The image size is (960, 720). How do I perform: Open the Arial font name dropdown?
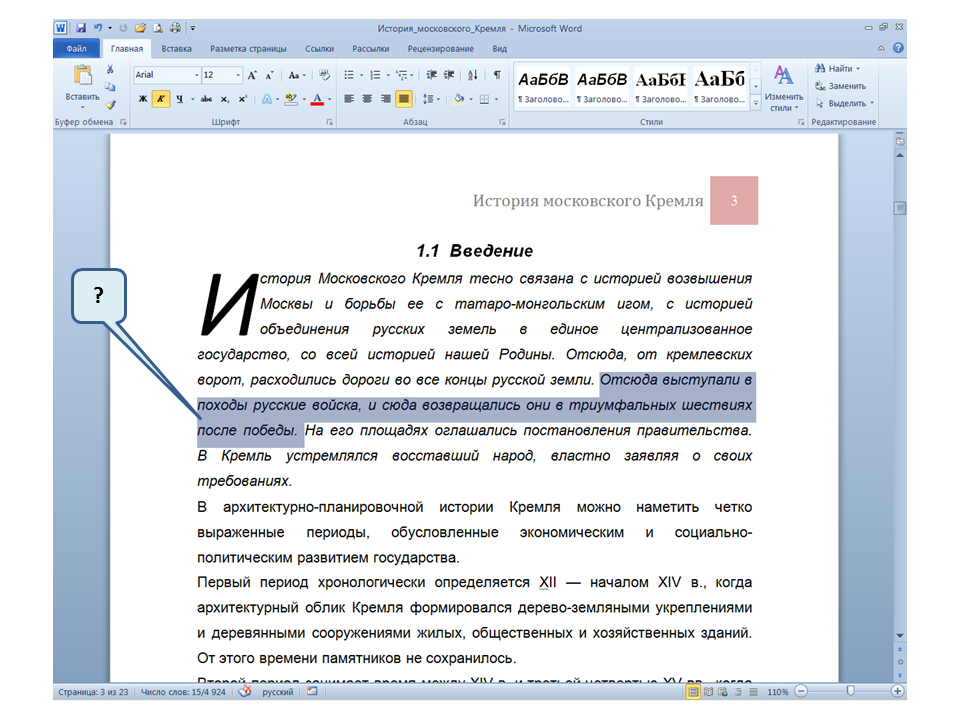[196, 75]
